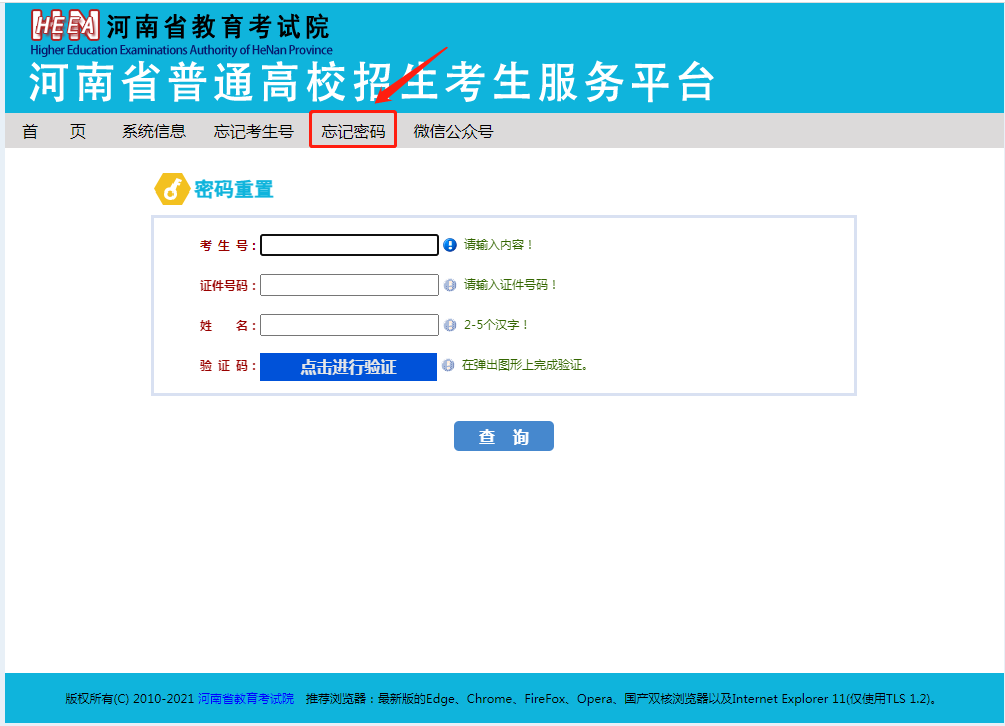Submit the form with the 查询 button
The height and width of the screenshot is (726, 1005).
503,436
